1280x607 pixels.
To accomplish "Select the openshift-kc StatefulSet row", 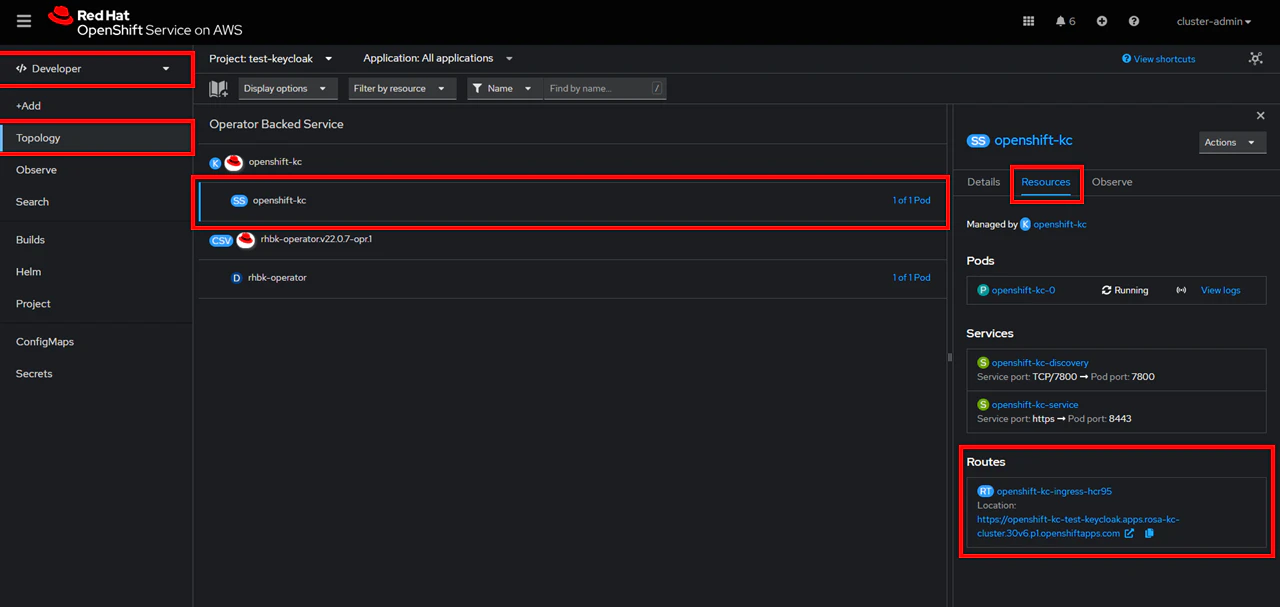I will click(573, 200).
